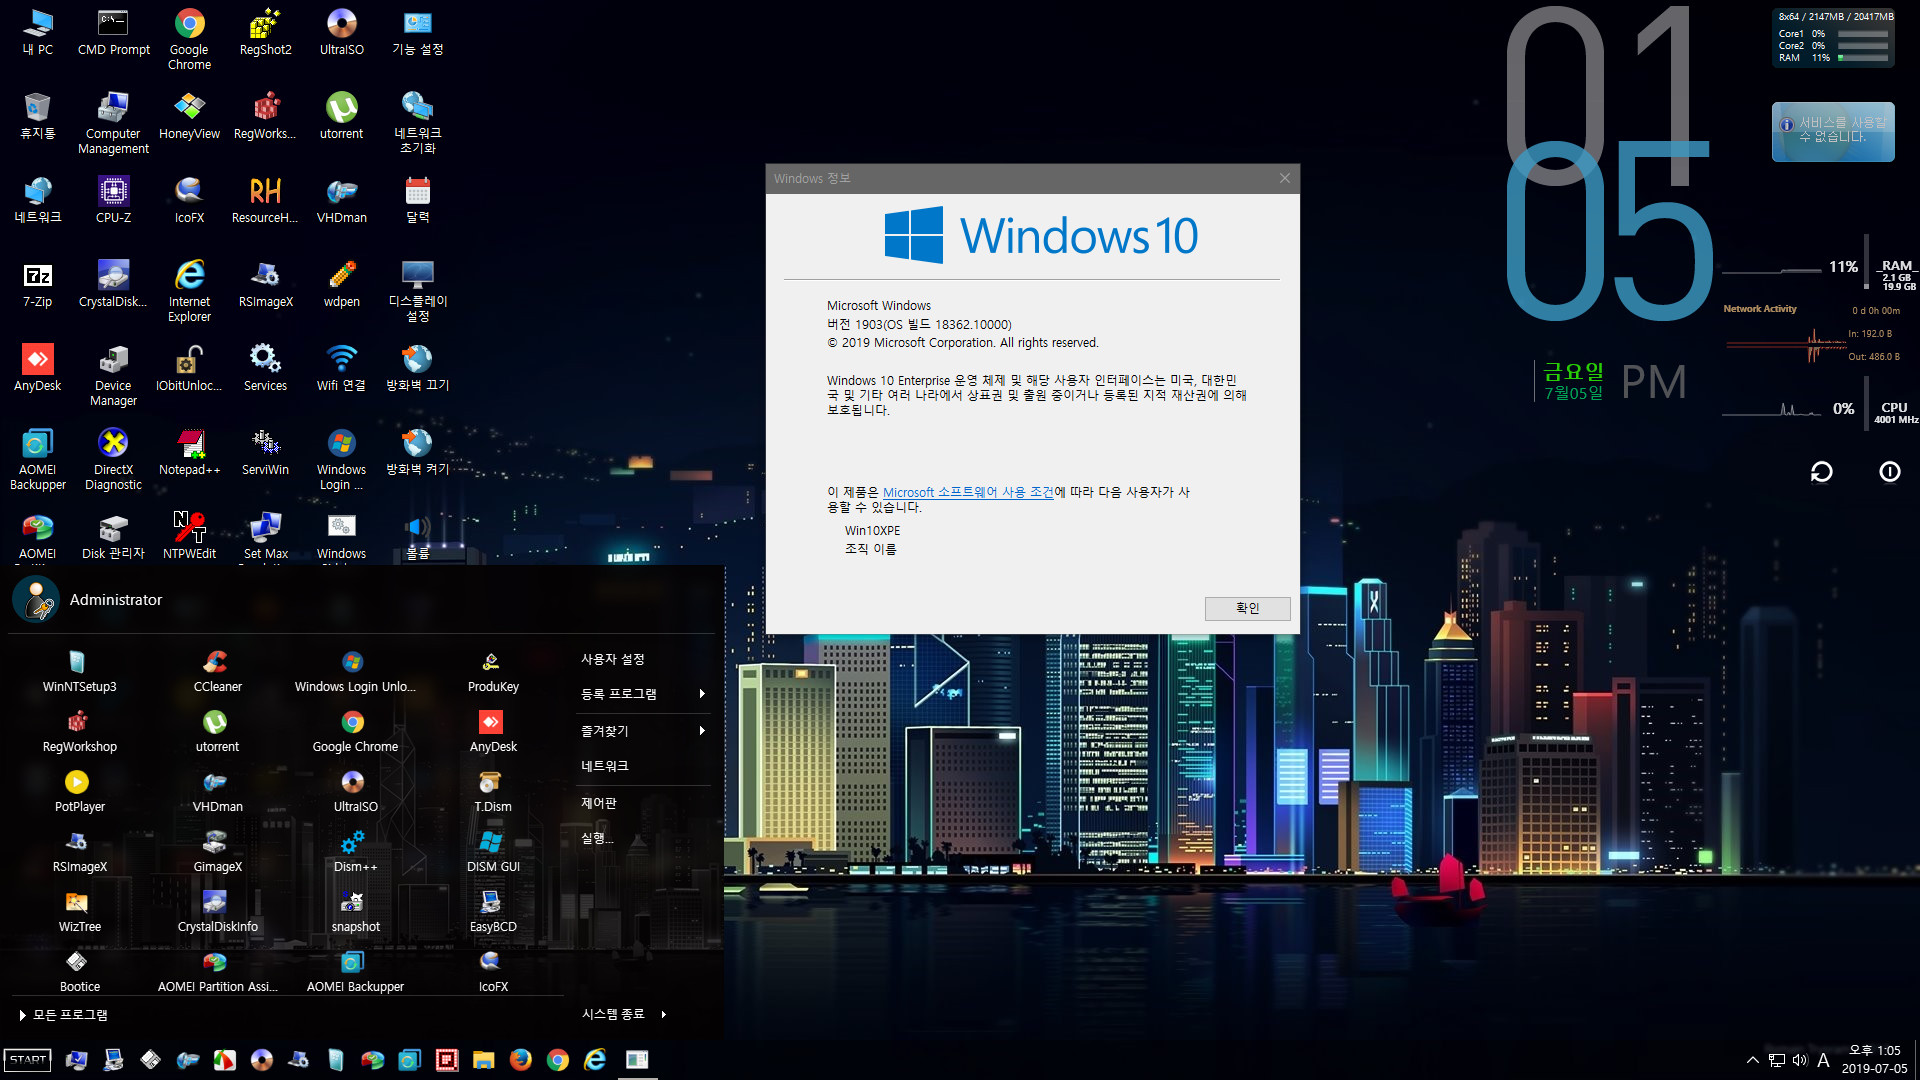Open ServiWin desktop icon

coord(265,453)
